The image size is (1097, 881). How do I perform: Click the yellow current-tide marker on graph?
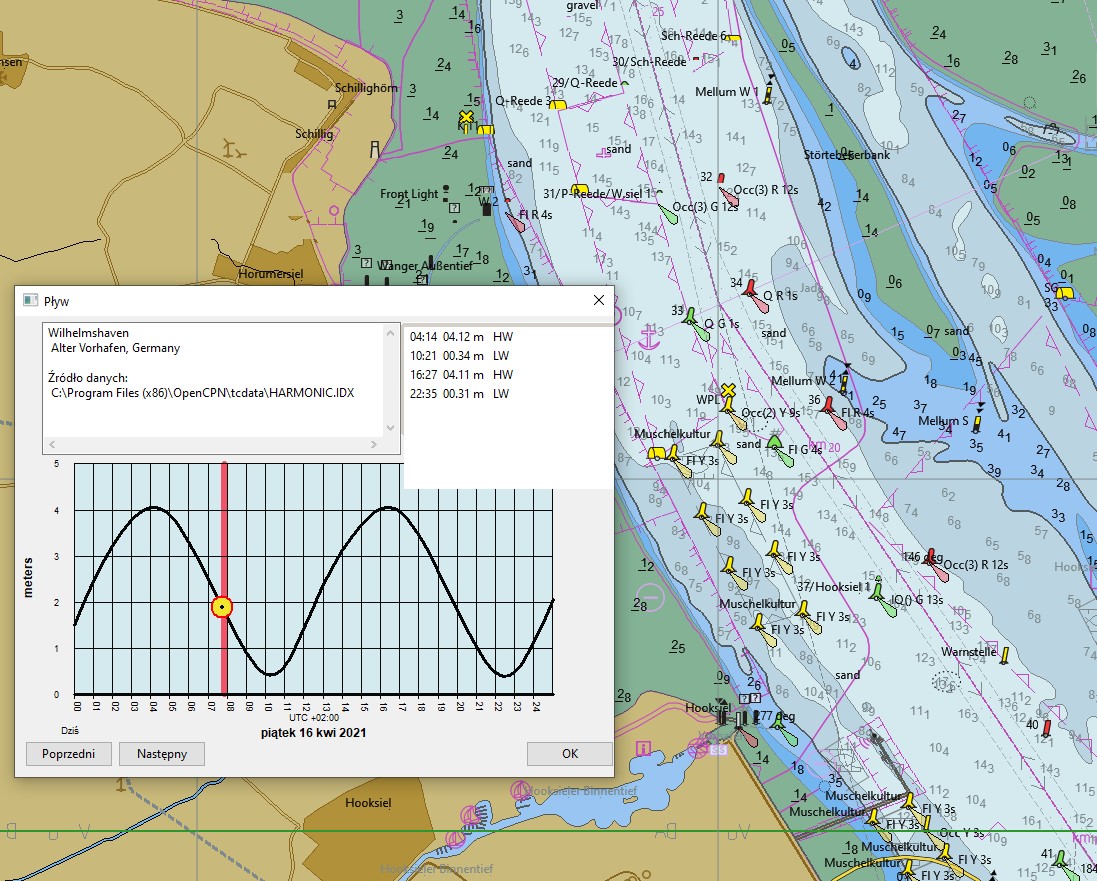pos(222,607)
